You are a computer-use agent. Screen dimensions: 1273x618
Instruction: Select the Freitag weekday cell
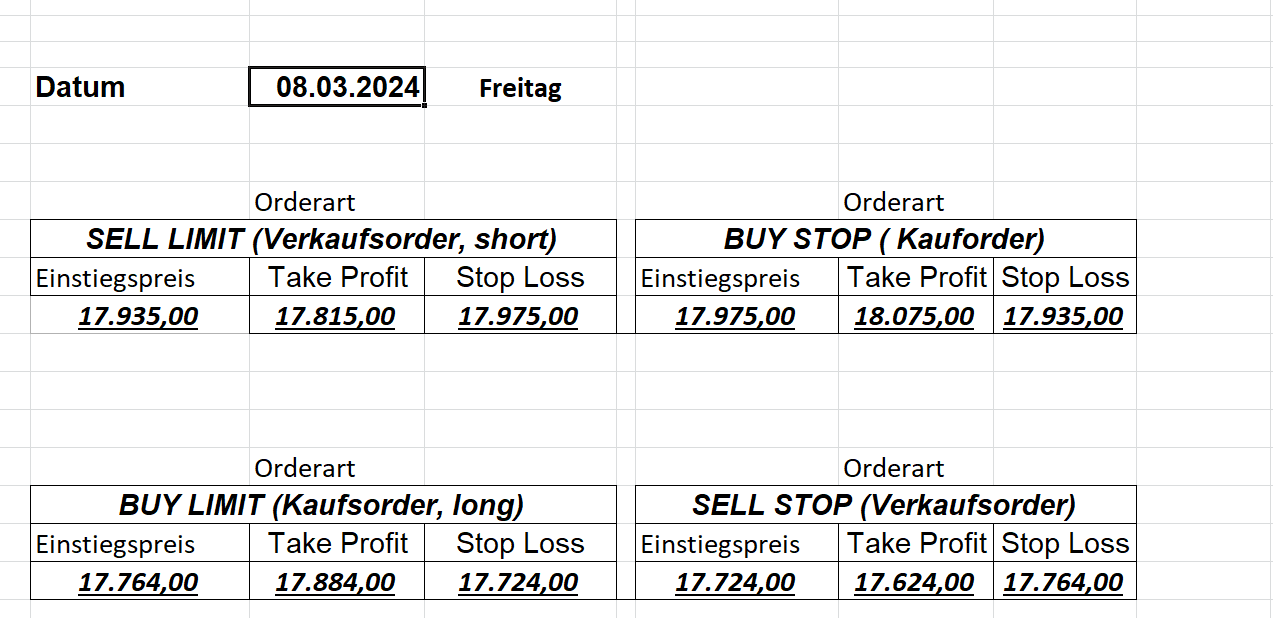(520, 88)
